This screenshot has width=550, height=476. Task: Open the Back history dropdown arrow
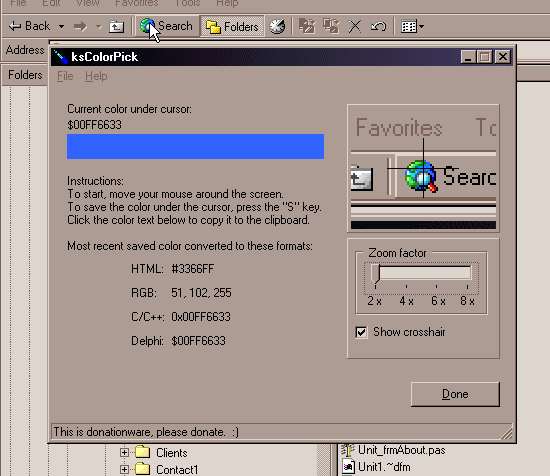(x=61, y=26)
